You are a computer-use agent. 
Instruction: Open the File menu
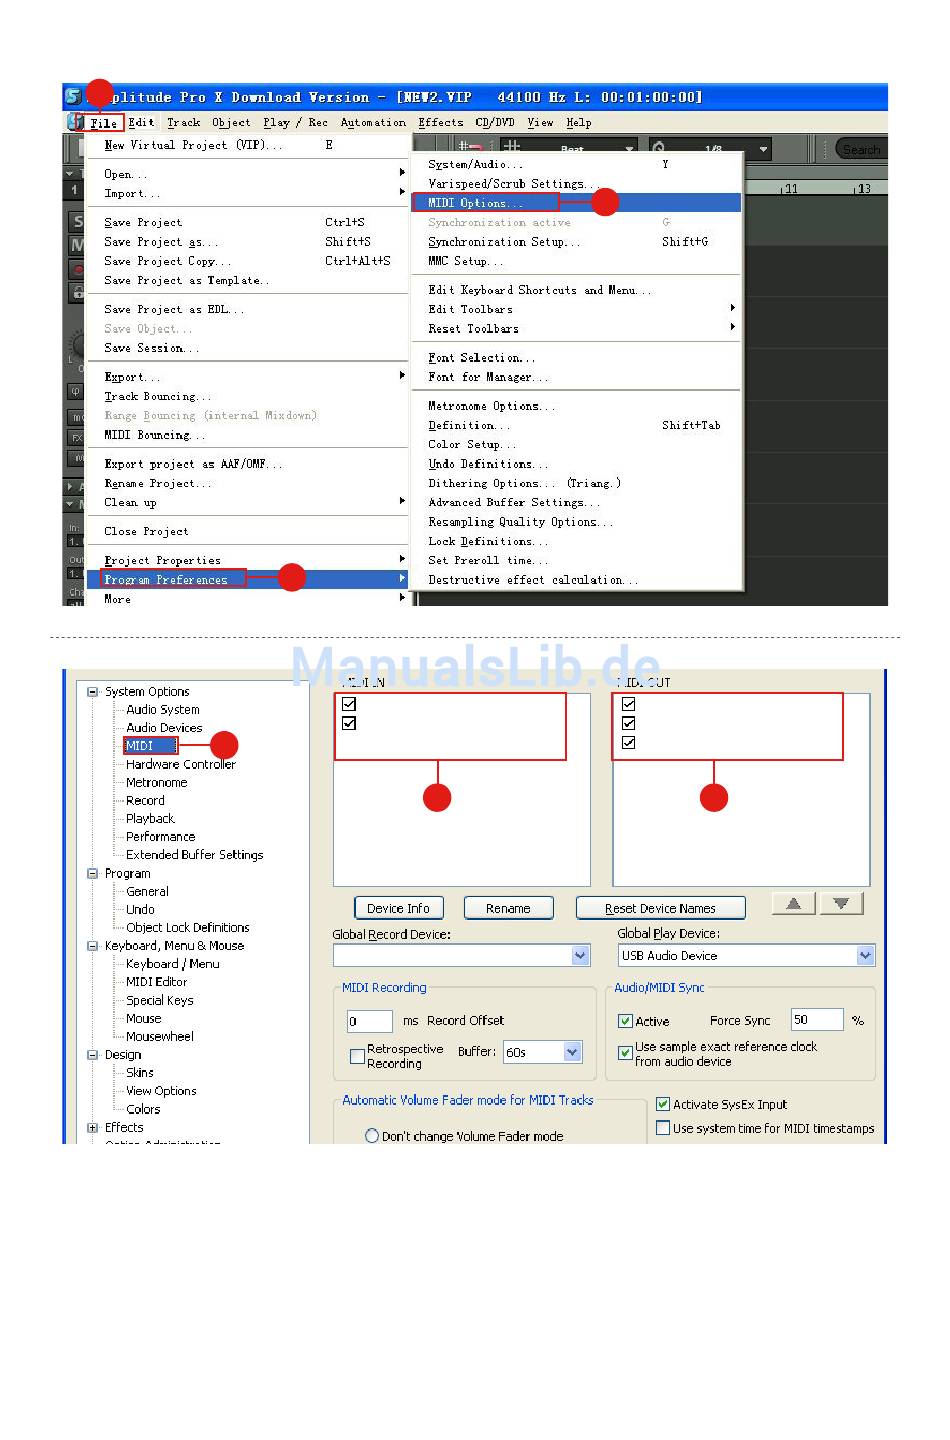104,123
